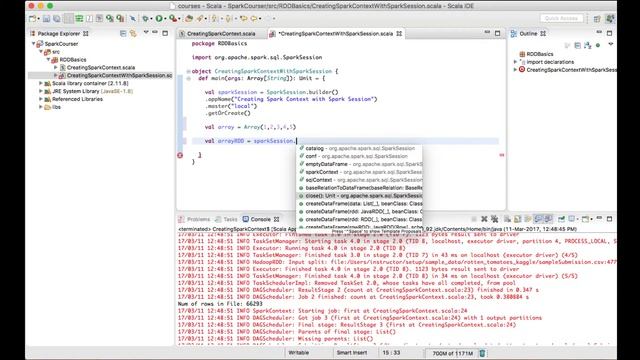Open the Problems tab
This screenshot has height=360, width=640.
pos(194,219)
